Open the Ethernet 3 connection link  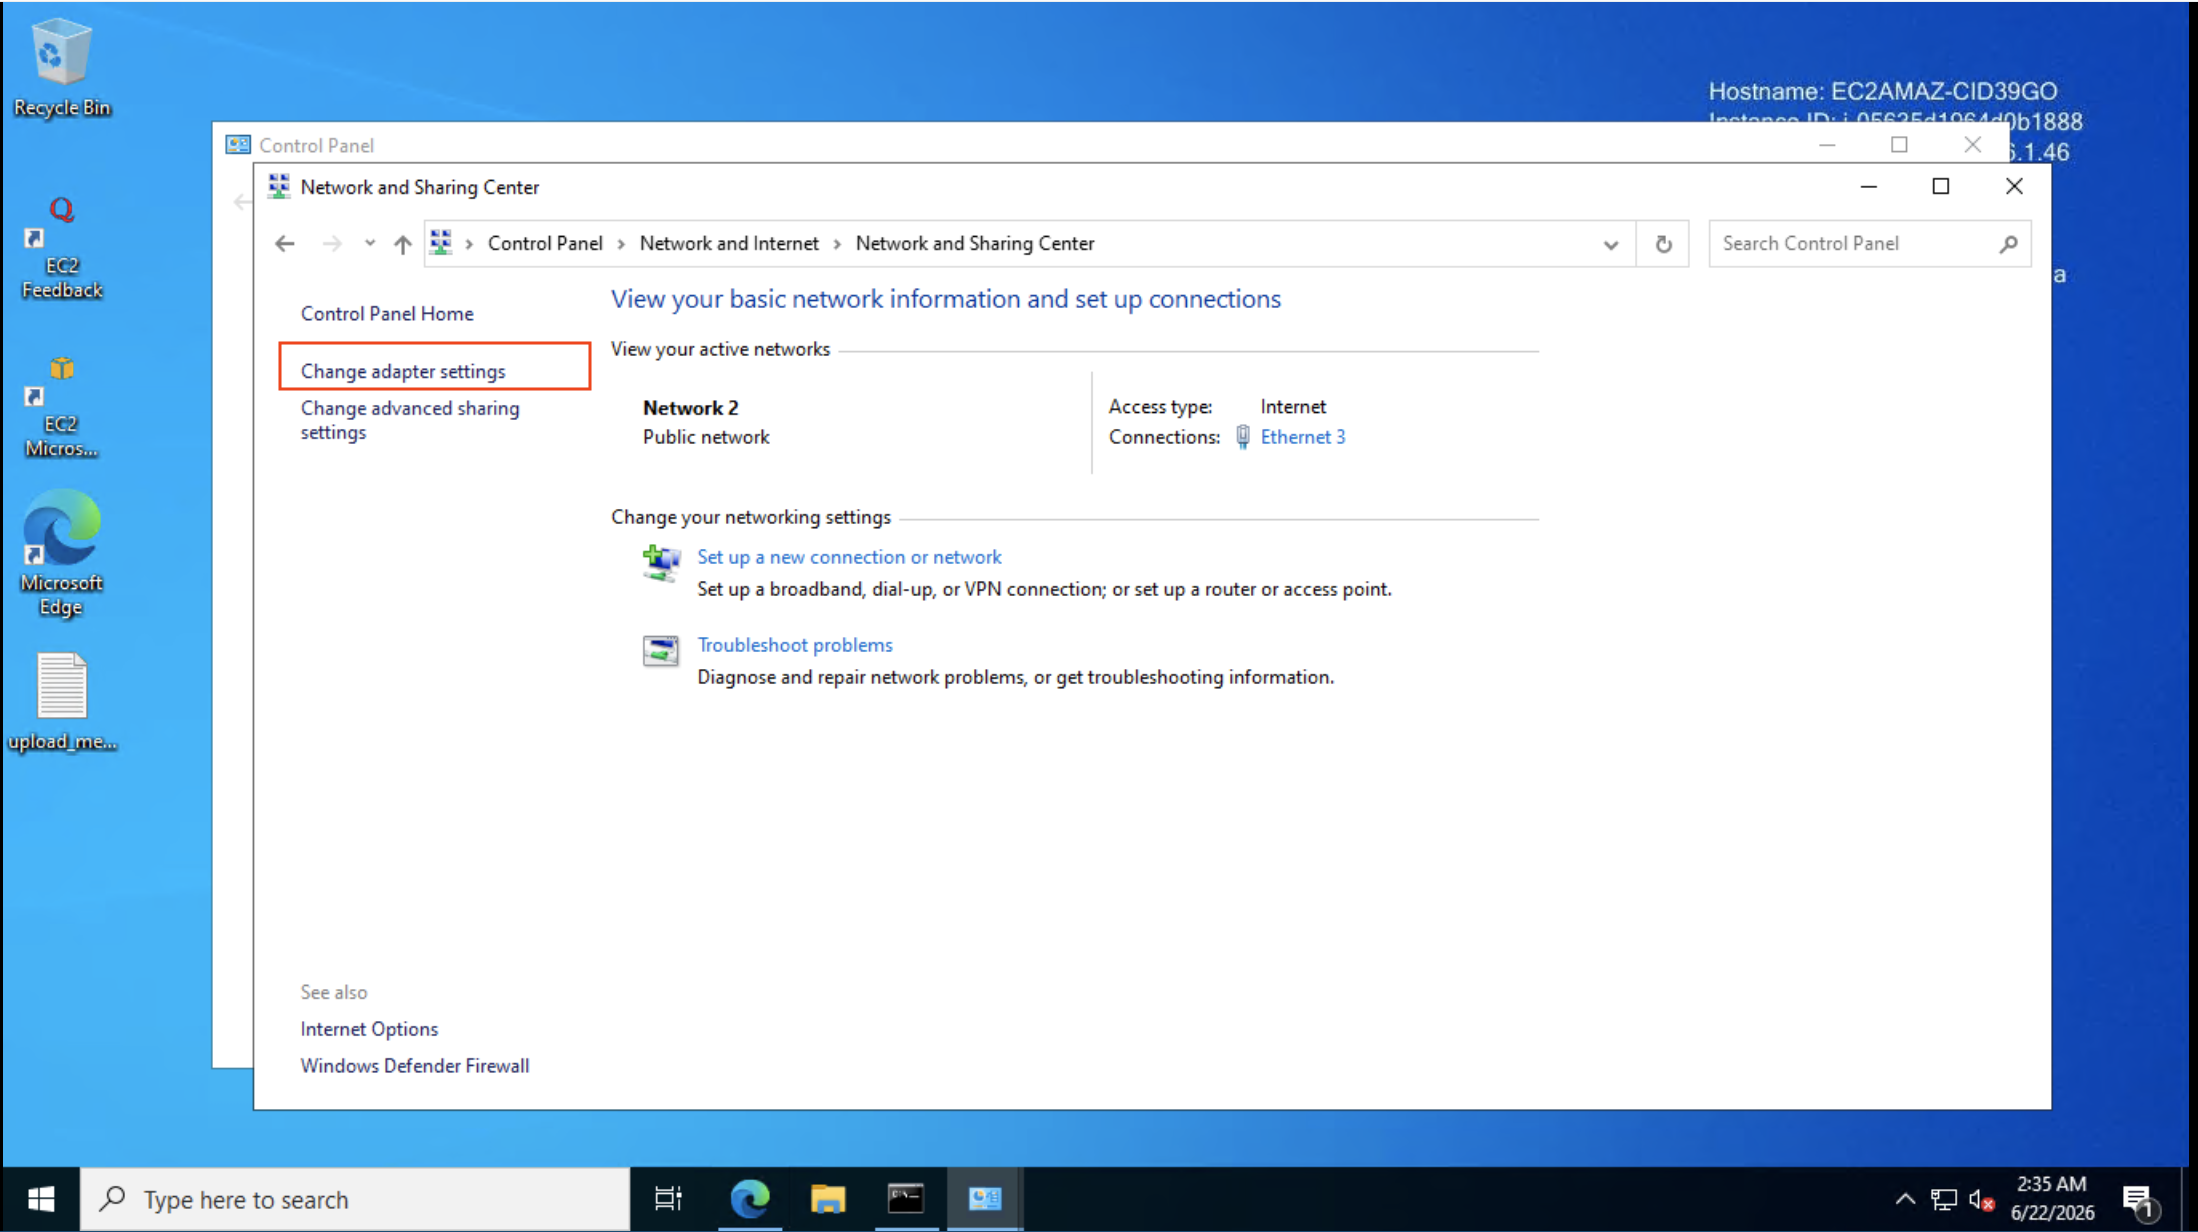[x=1303, y=437]
